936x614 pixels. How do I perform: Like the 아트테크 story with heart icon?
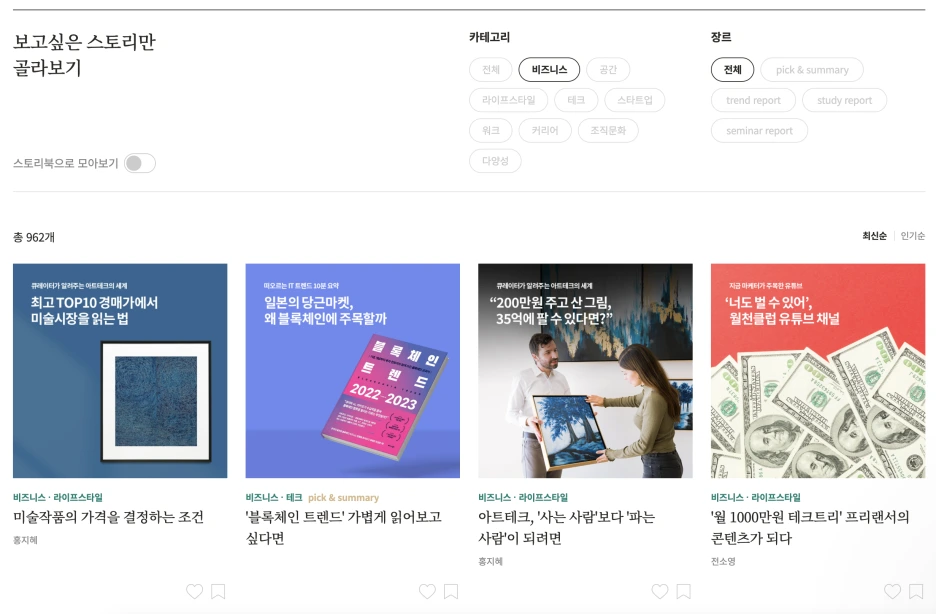[660, 591]
